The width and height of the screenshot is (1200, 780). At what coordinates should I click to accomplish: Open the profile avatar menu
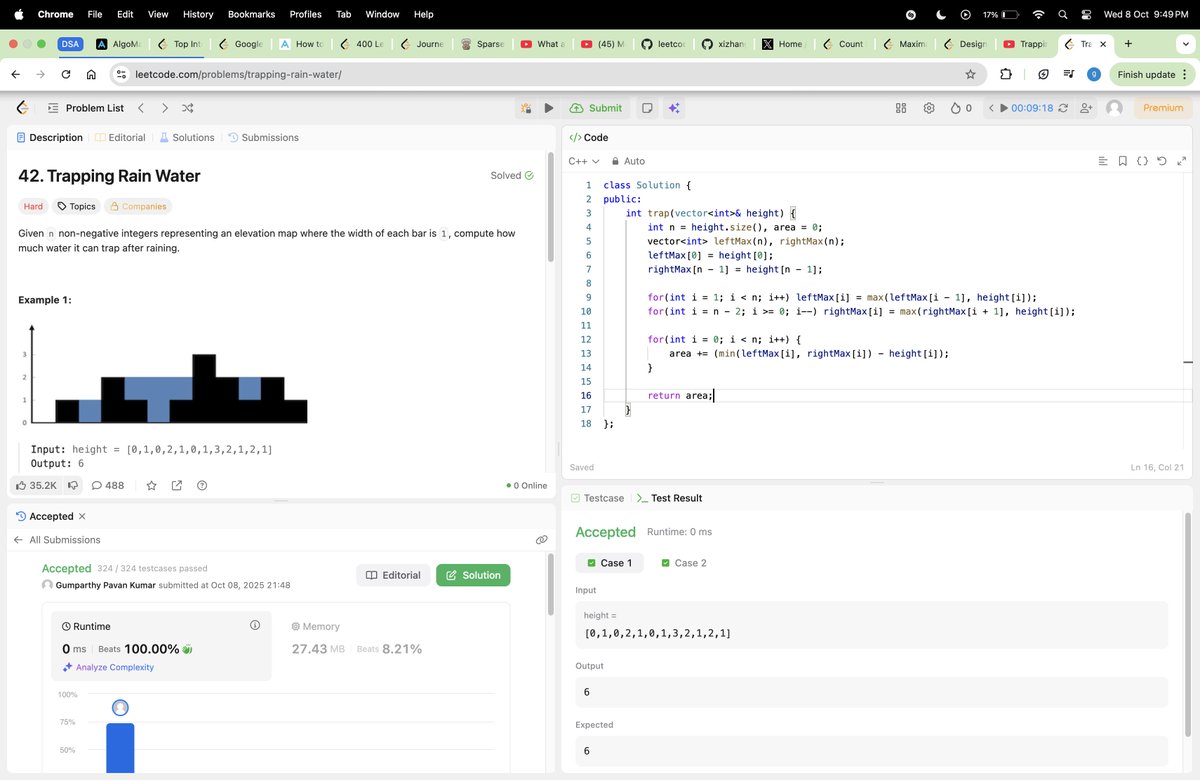point(1114,108)
